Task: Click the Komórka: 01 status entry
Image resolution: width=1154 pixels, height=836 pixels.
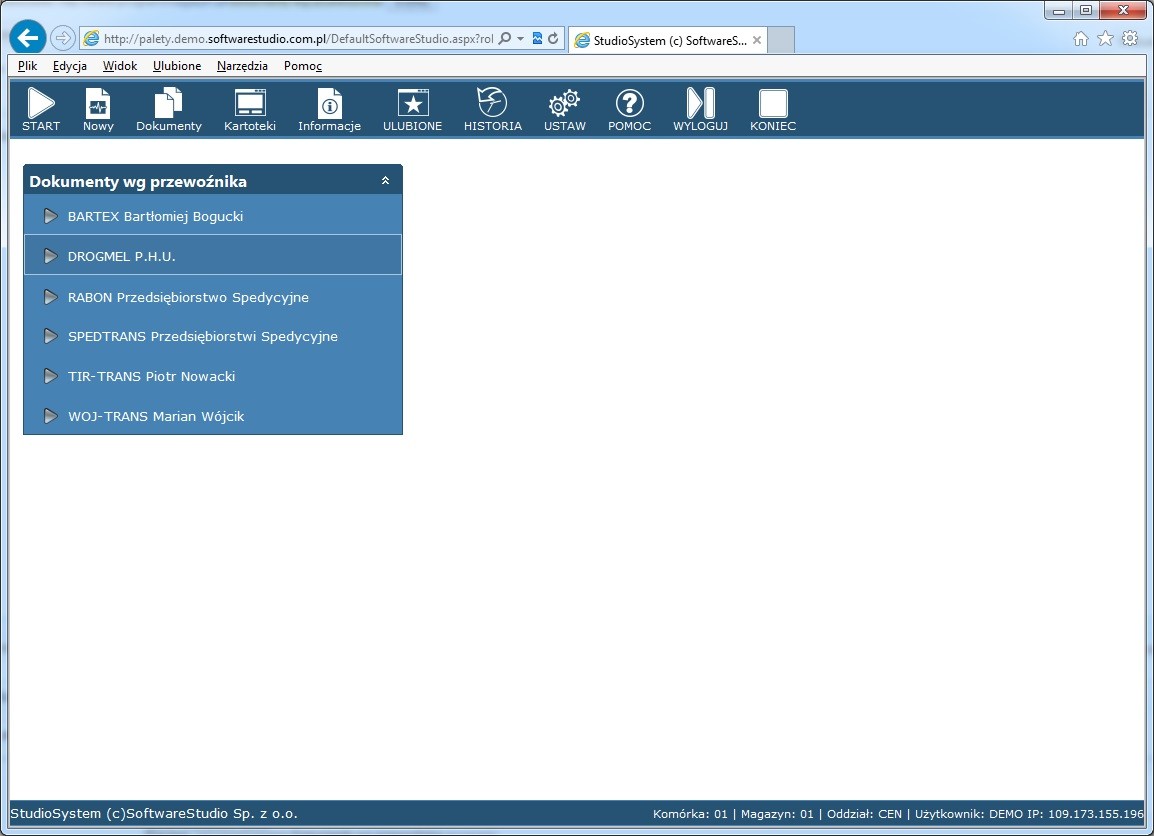Action: click(x=690, y=814)
